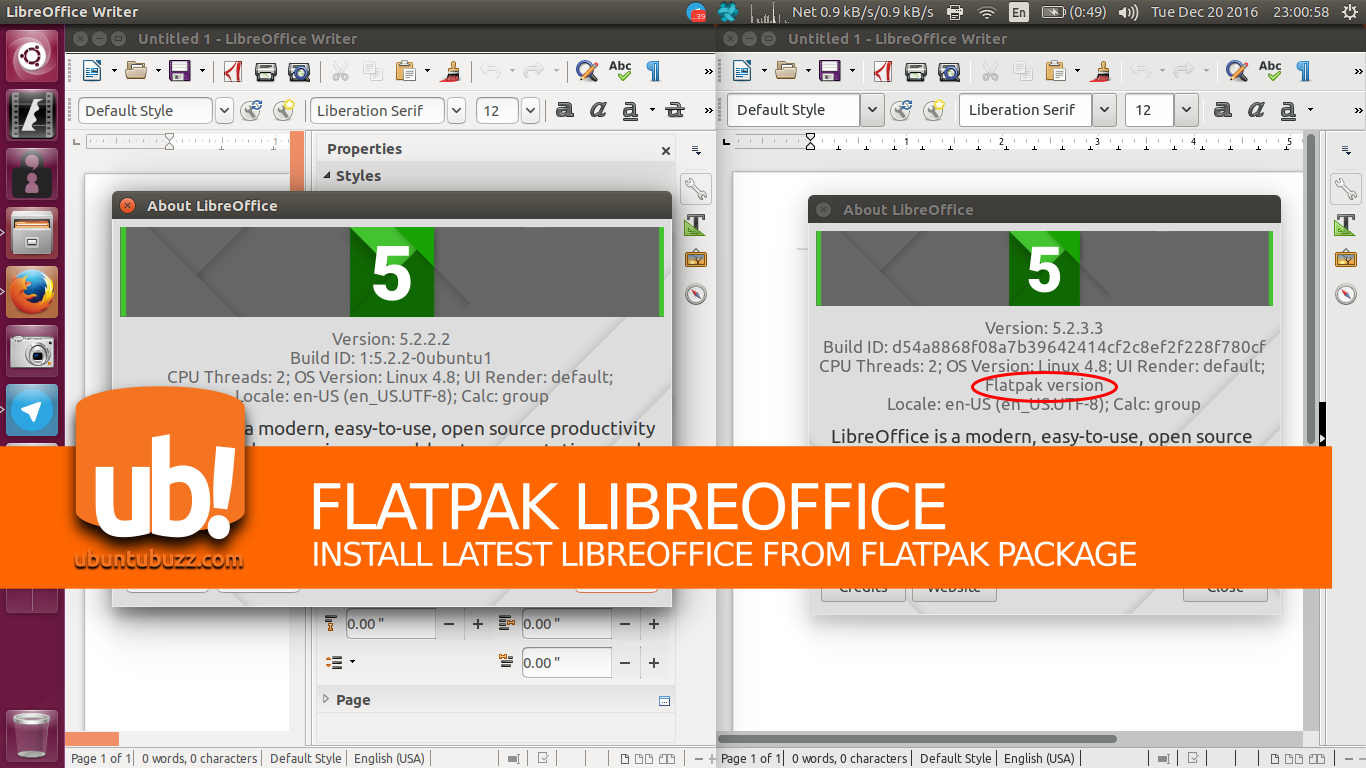Click Print icon in right Writer window
This screenshot has width=1366, height=768.
[x=915, y=71]
